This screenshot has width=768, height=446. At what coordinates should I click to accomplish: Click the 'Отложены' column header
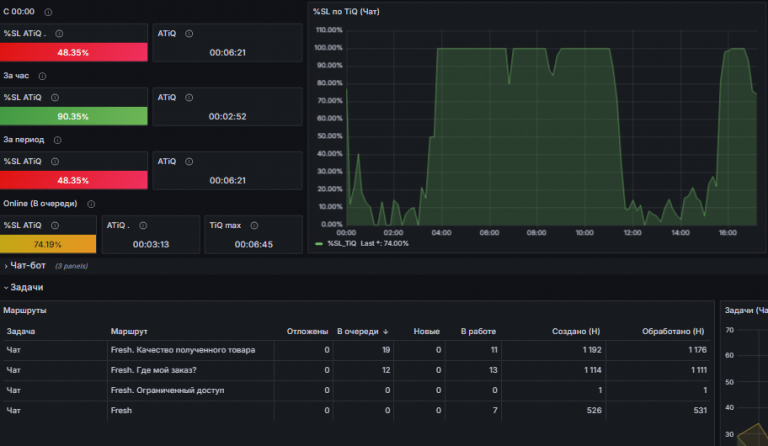(x=307, y=331)
